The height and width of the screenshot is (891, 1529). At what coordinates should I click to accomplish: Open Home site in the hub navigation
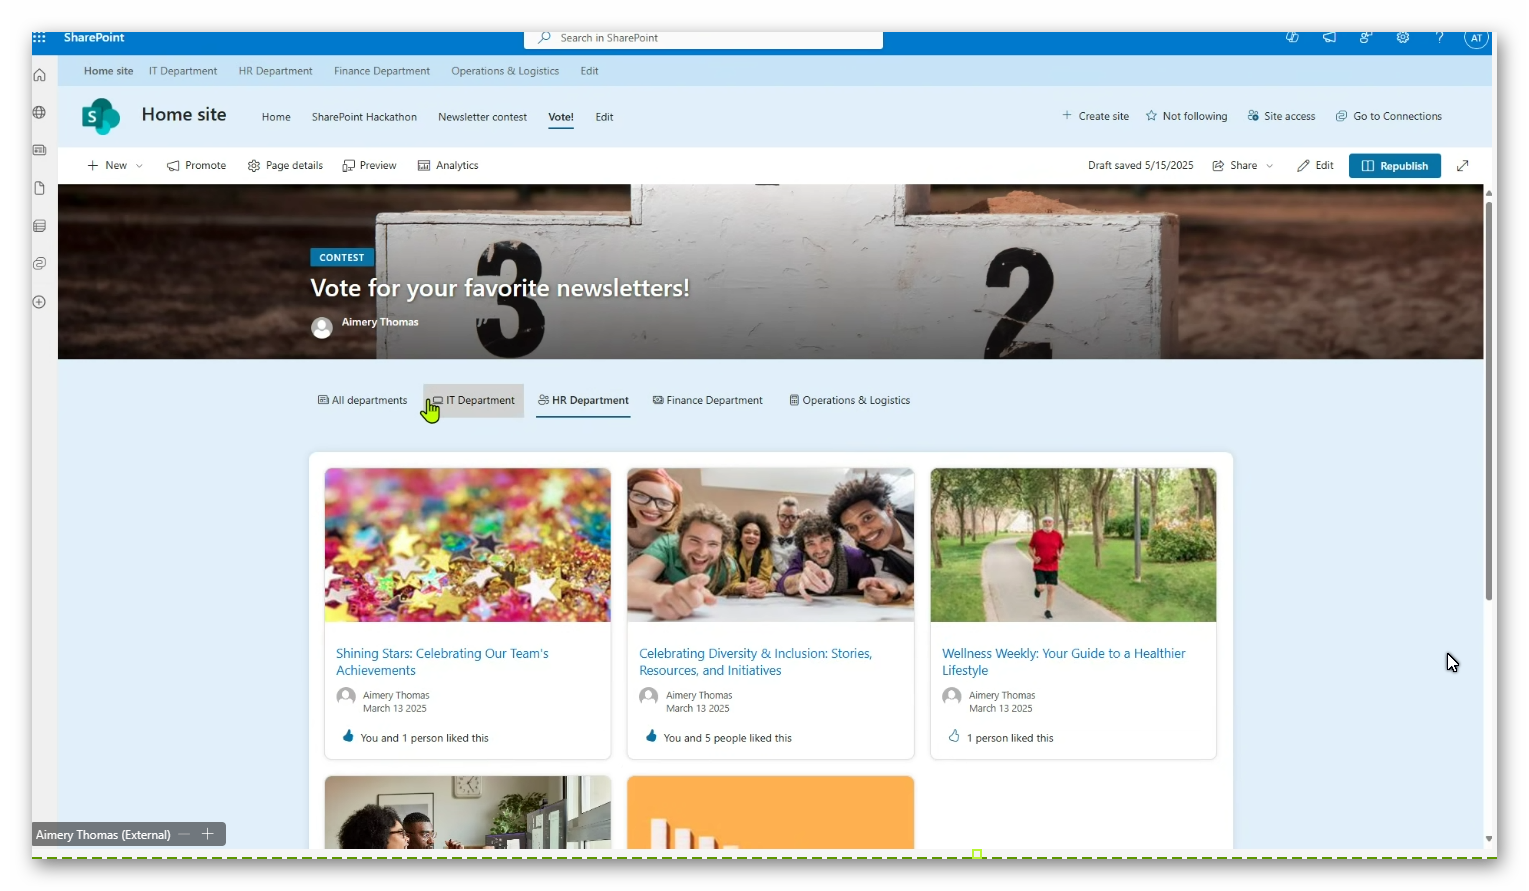pos(108,71)
